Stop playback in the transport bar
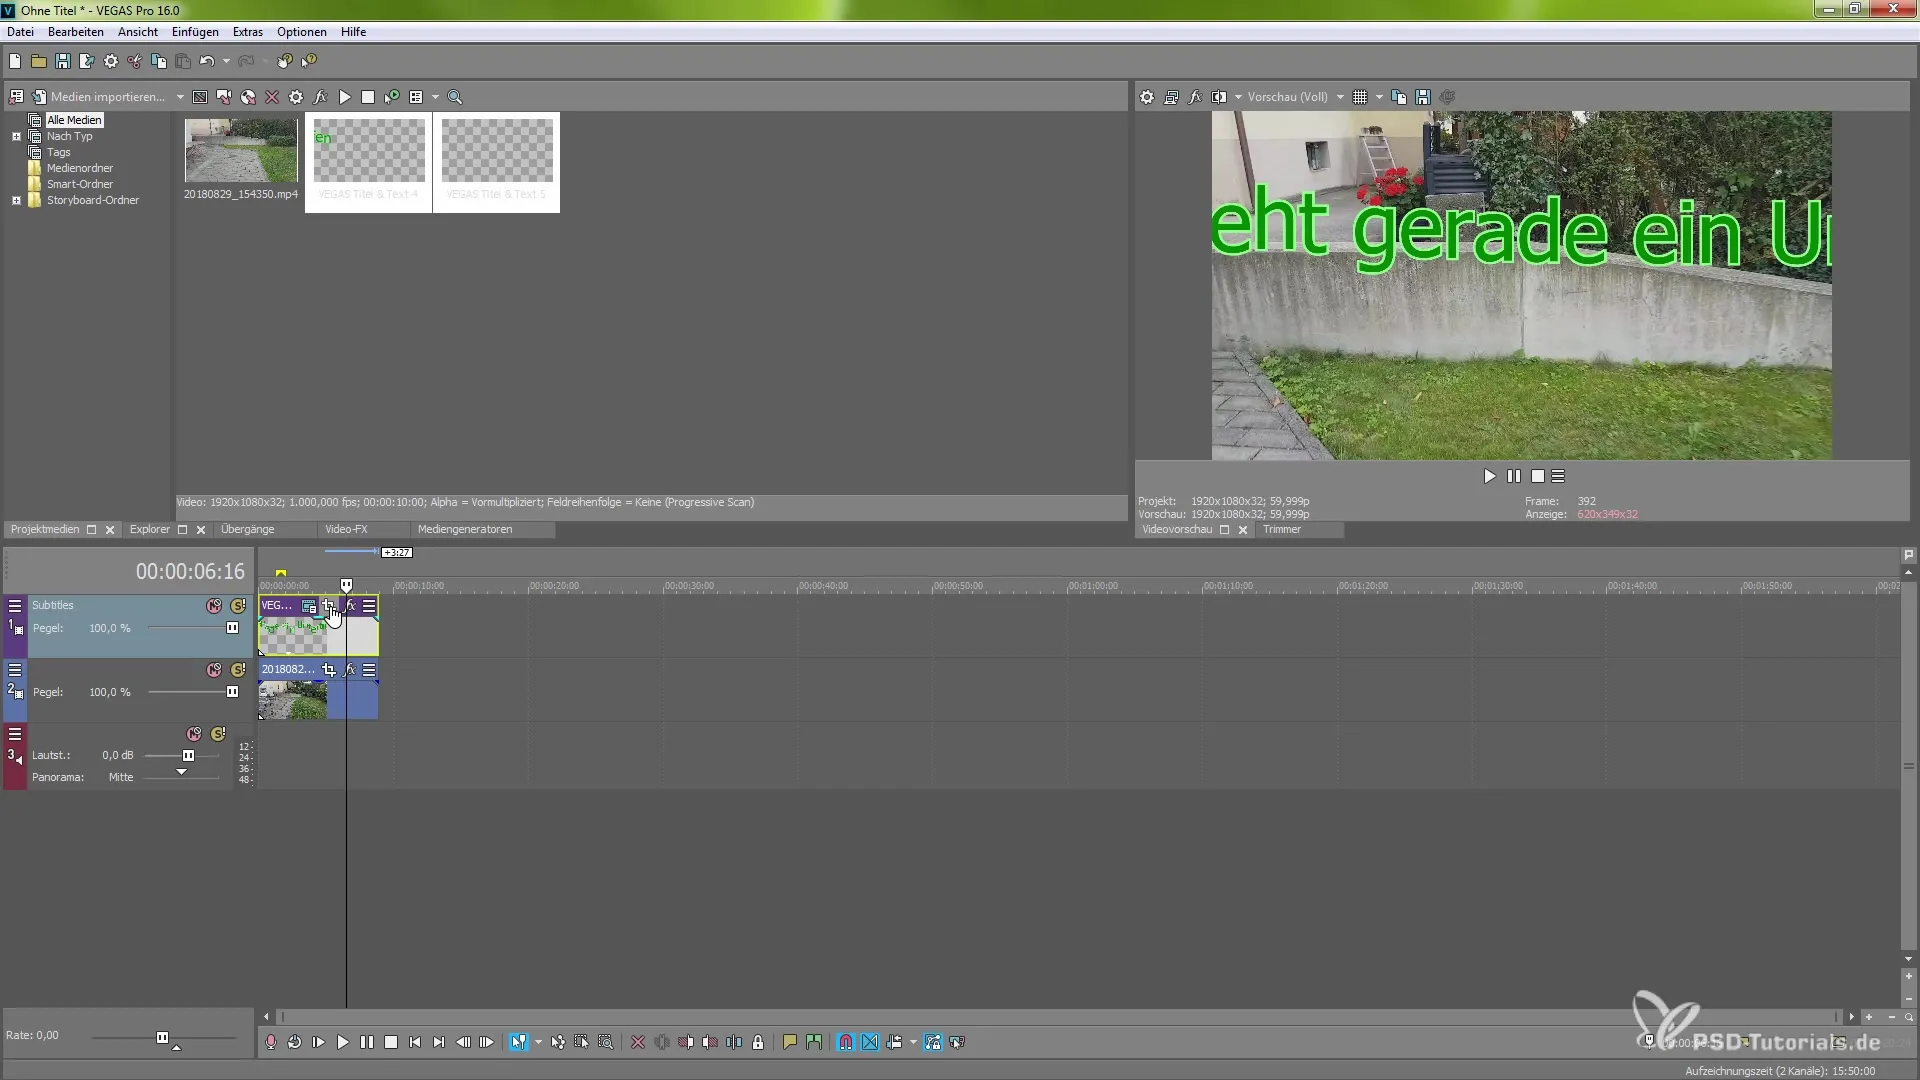1920x1080 pixels. (391, 1042)
